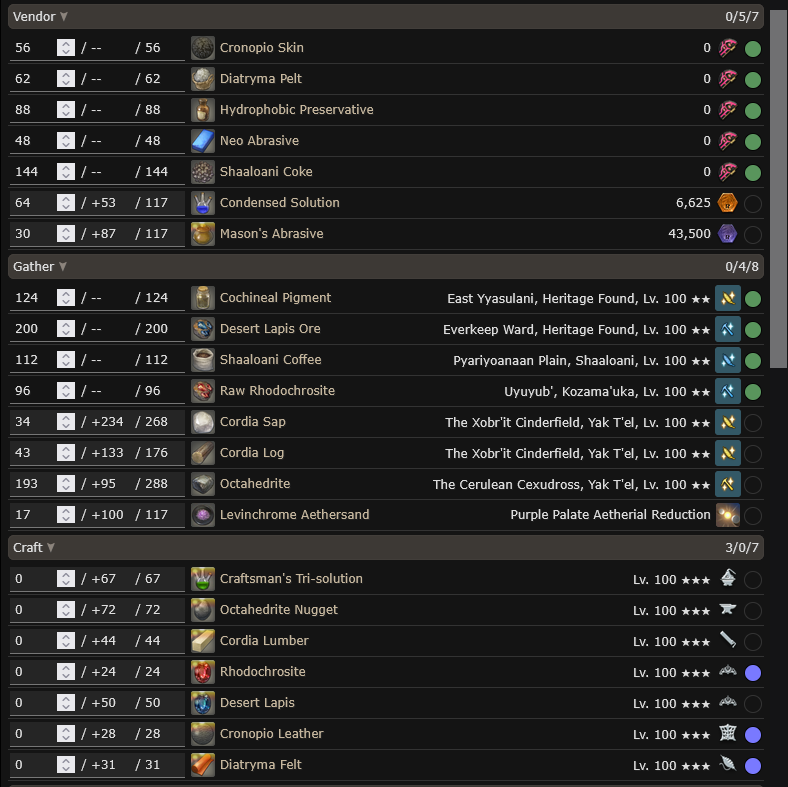The width and height of the screenshot is (788, 787).
Task: Adjust the quantity stepper for Cordia Sap
Action: (x=66, y=422)
